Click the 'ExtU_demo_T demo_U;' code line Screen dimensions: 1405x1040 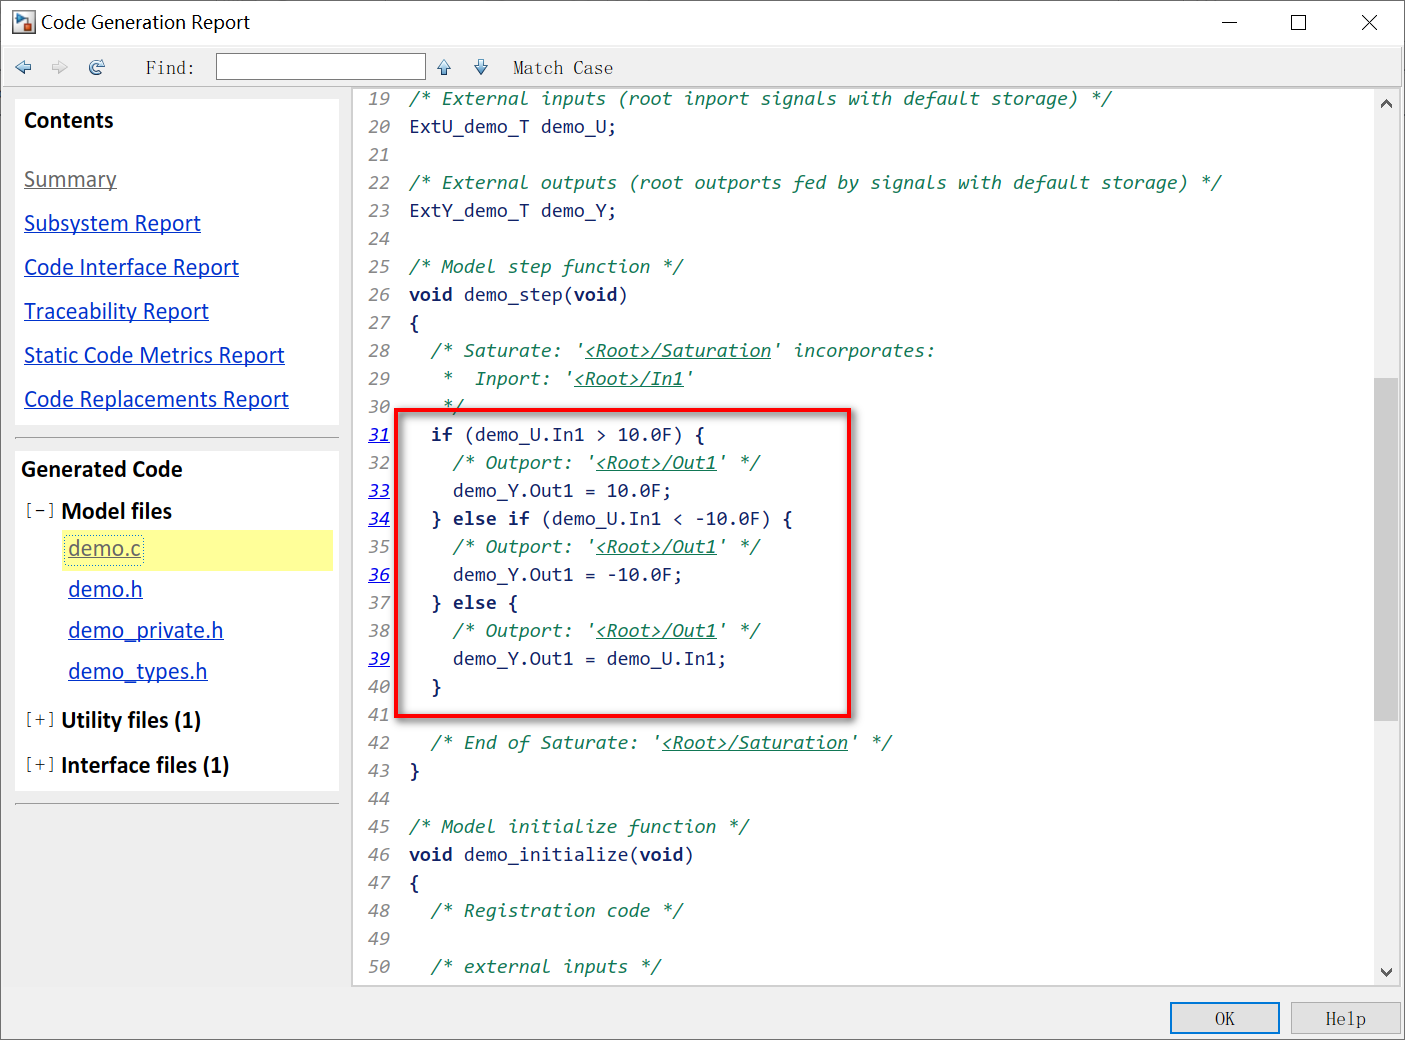(513, 127)
